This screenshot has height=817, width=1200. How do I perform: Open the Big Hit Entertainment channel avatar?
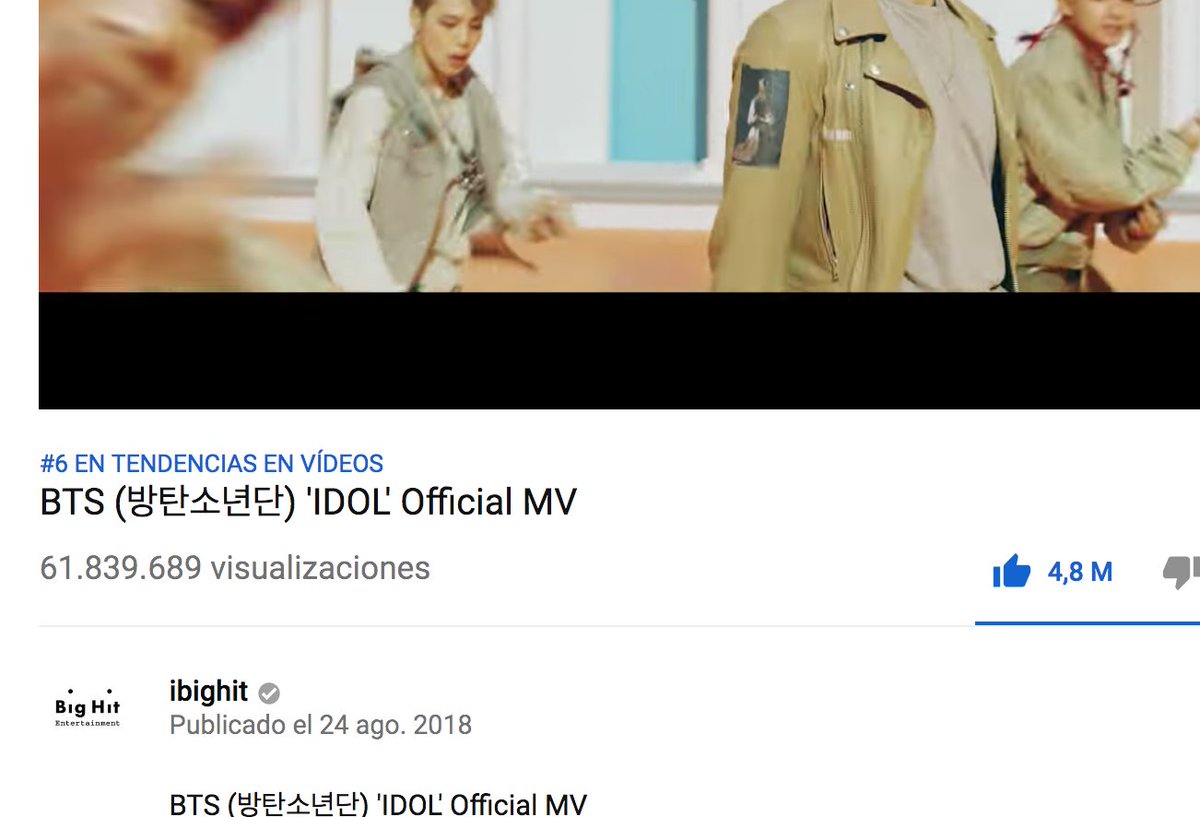88,707
